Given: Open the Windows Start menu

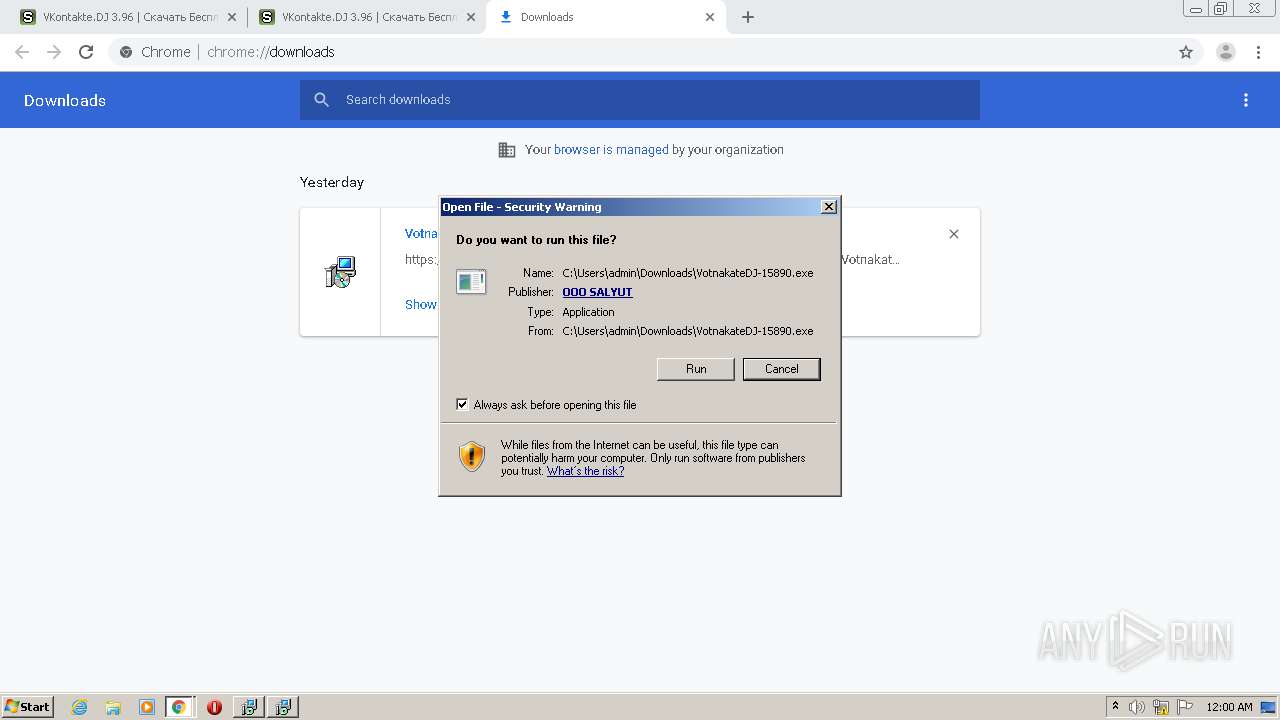Looking at the screenshot, I should tap(28, 706).
